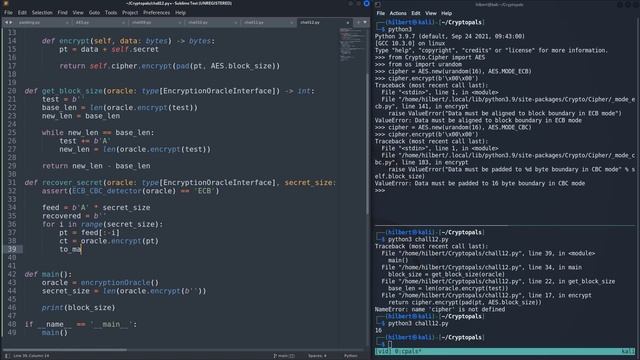Open terminal View menu

(x=431, y=13)
